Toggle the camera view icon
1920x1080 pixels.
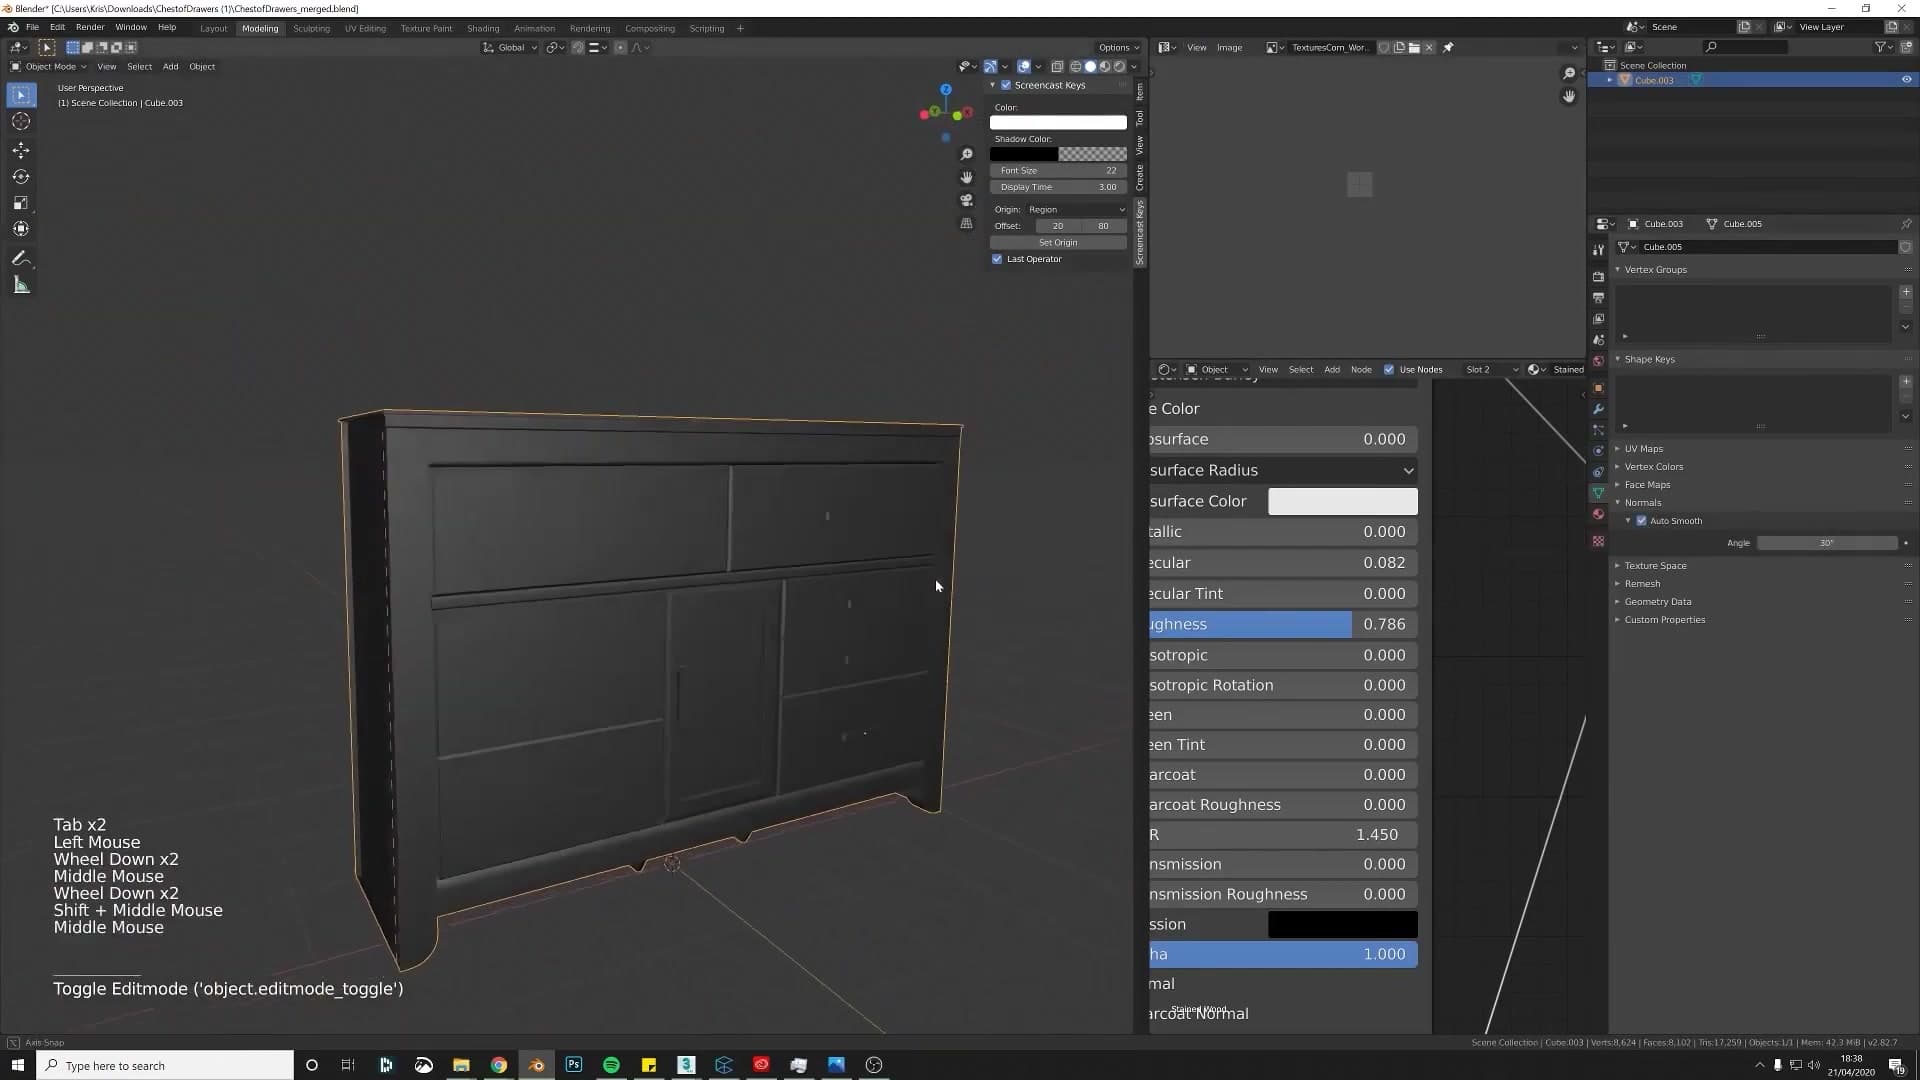[966, 200]
